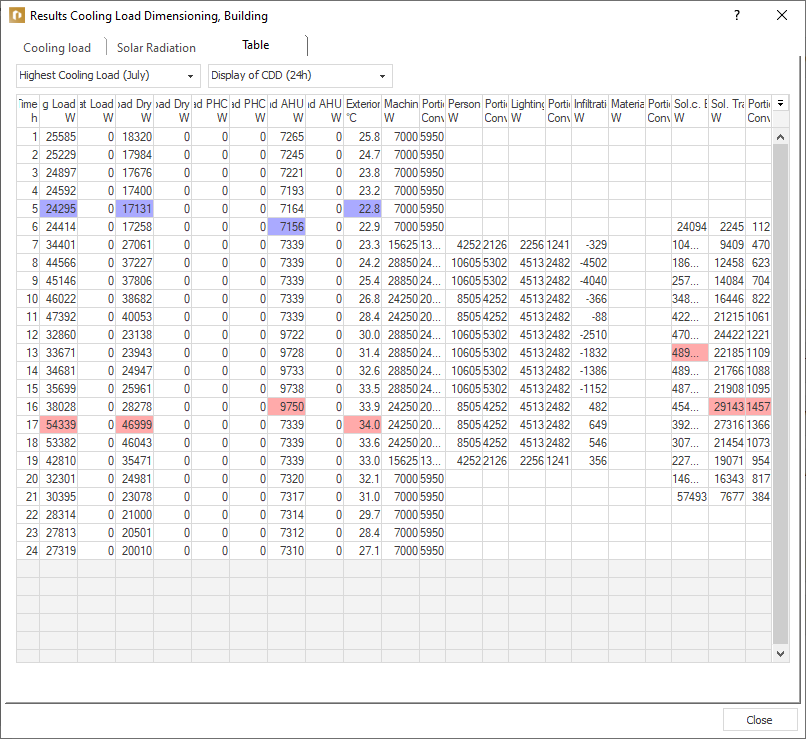Click the exterior temperature 27.1
Image resolution: width=806 pixels, height=739 pixels.
362,551
